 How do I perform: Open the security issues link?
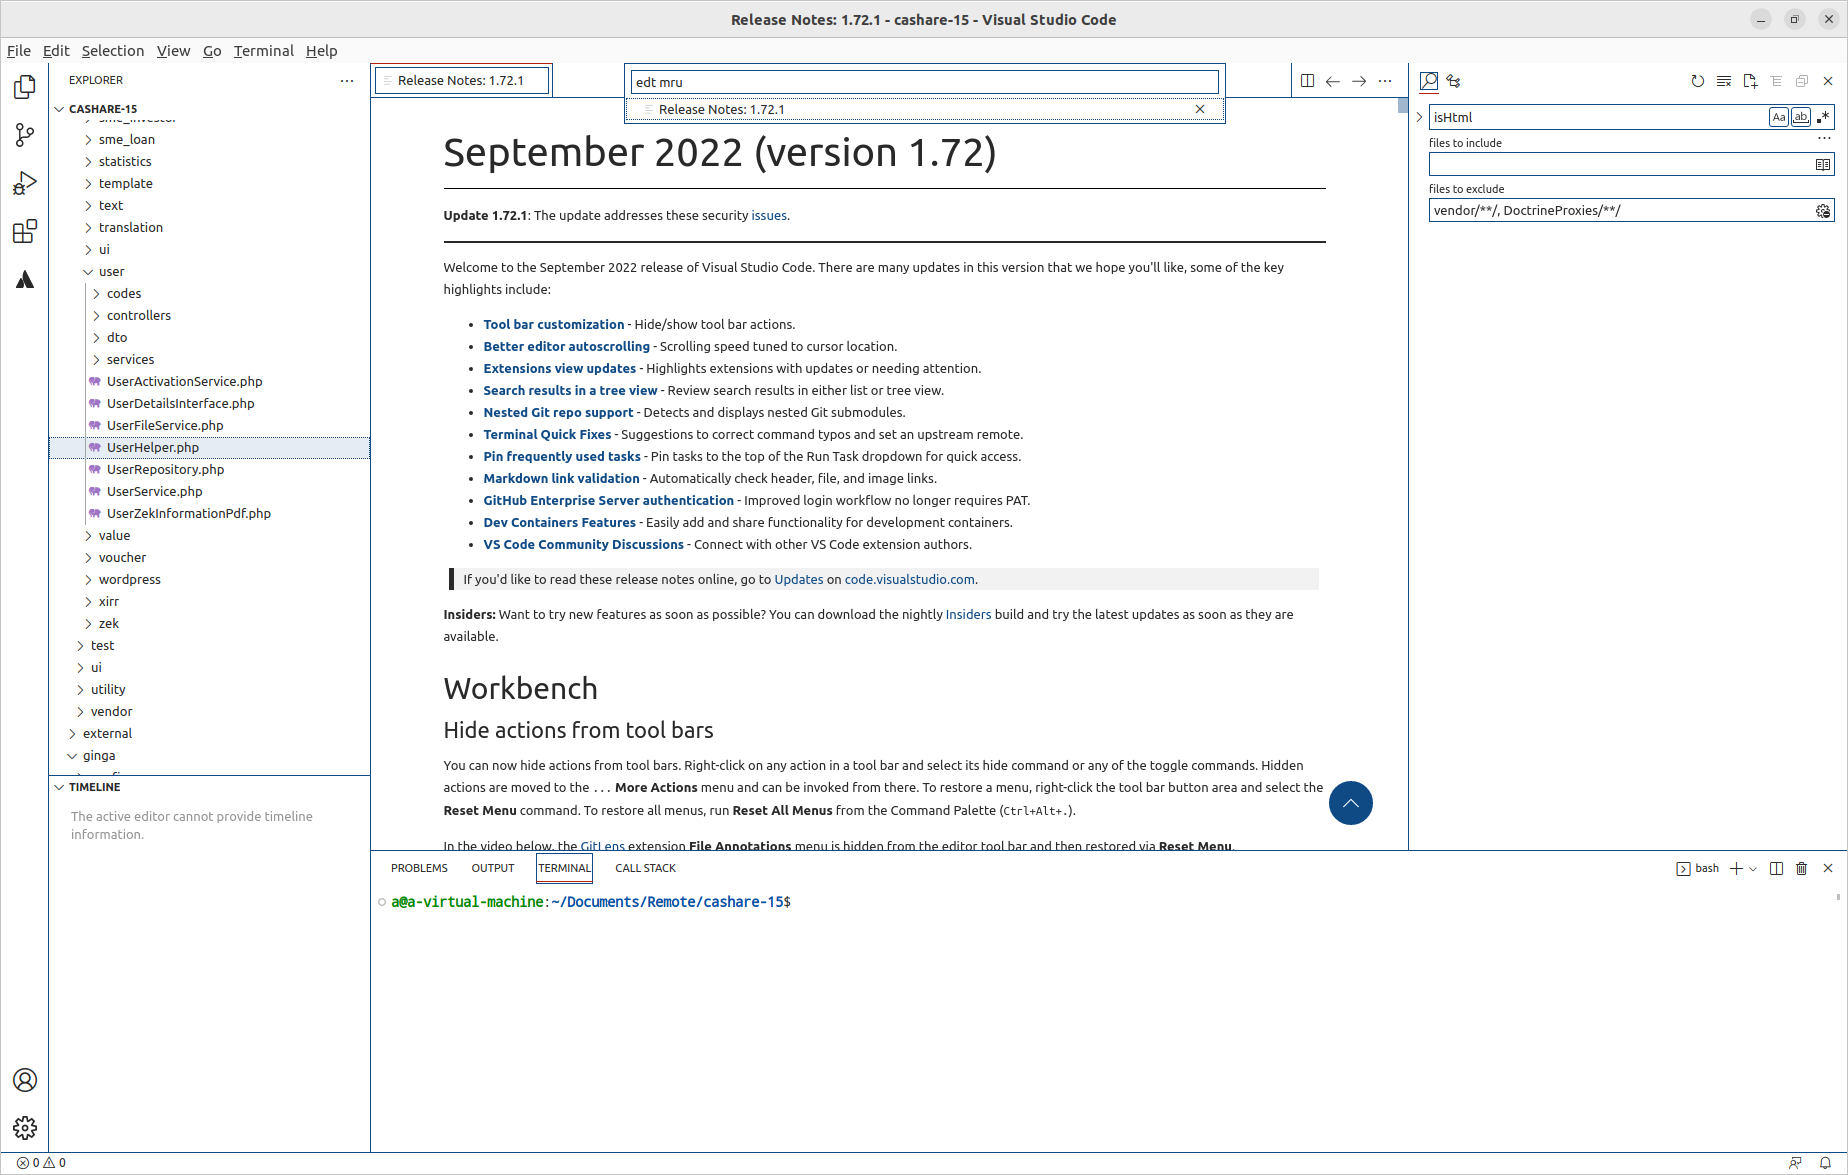(768, 215)
